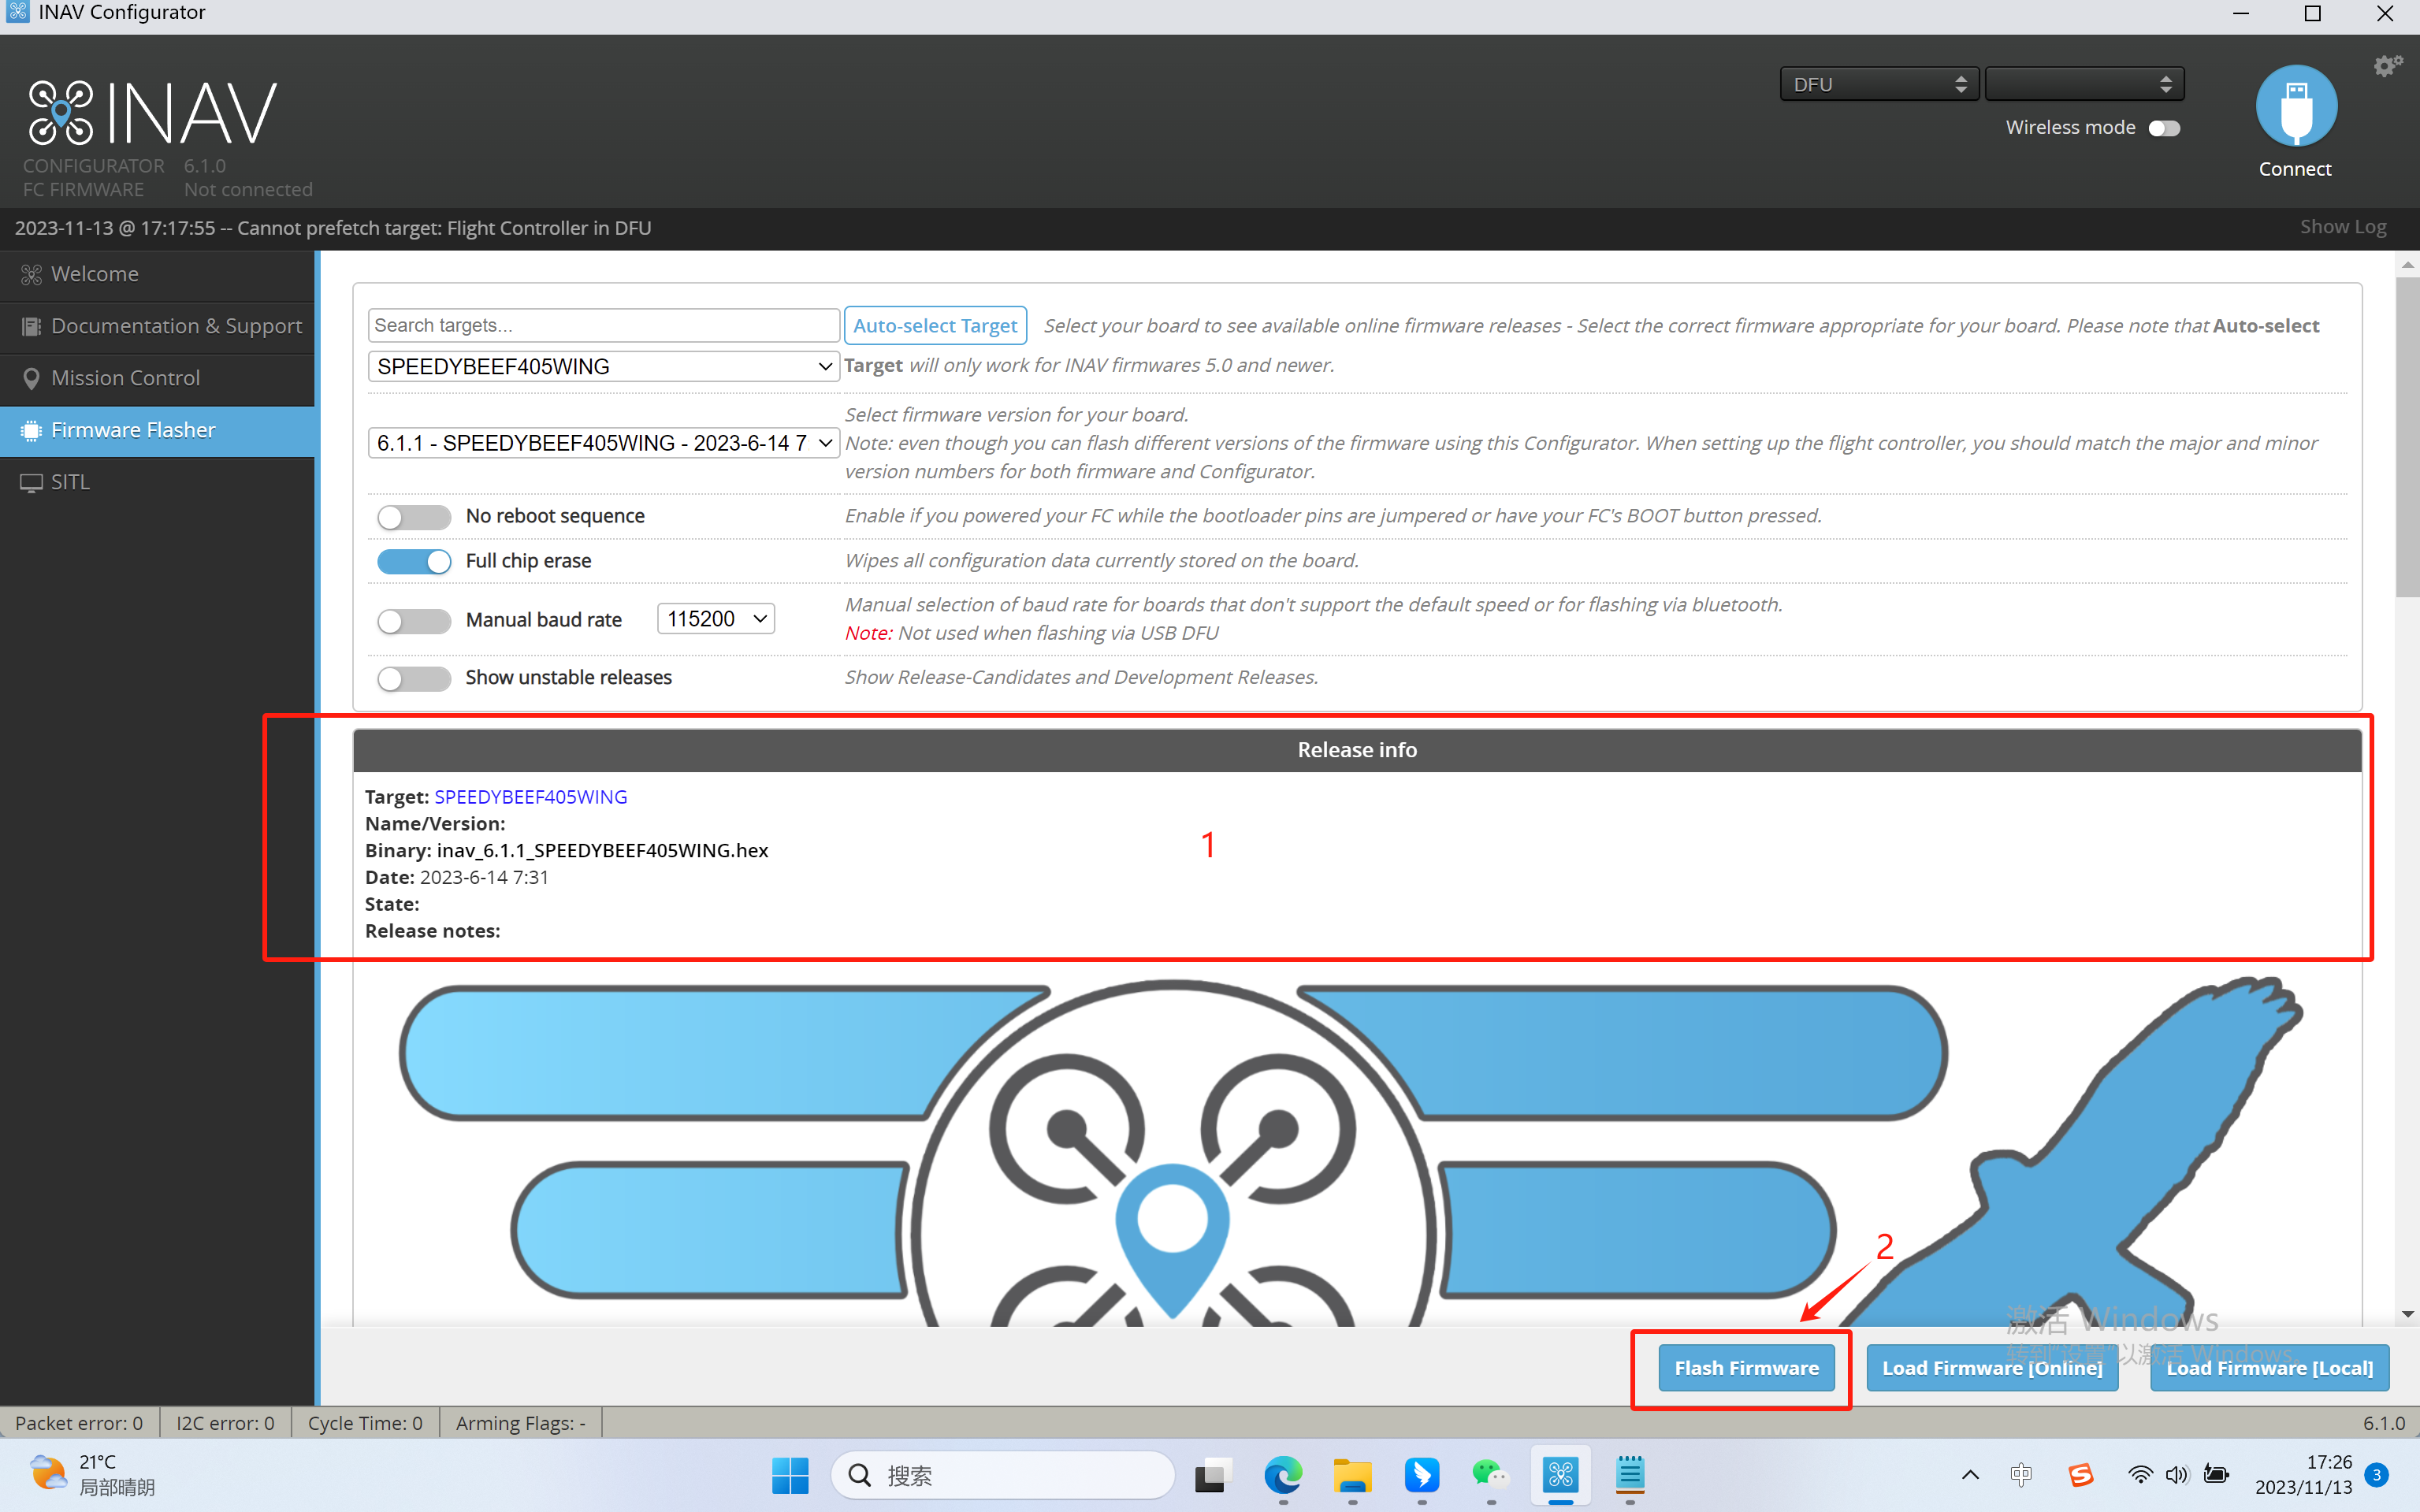Toggle Wireless mode switch
This screenshot has height=1512, width=2420.
(2164, 128)
